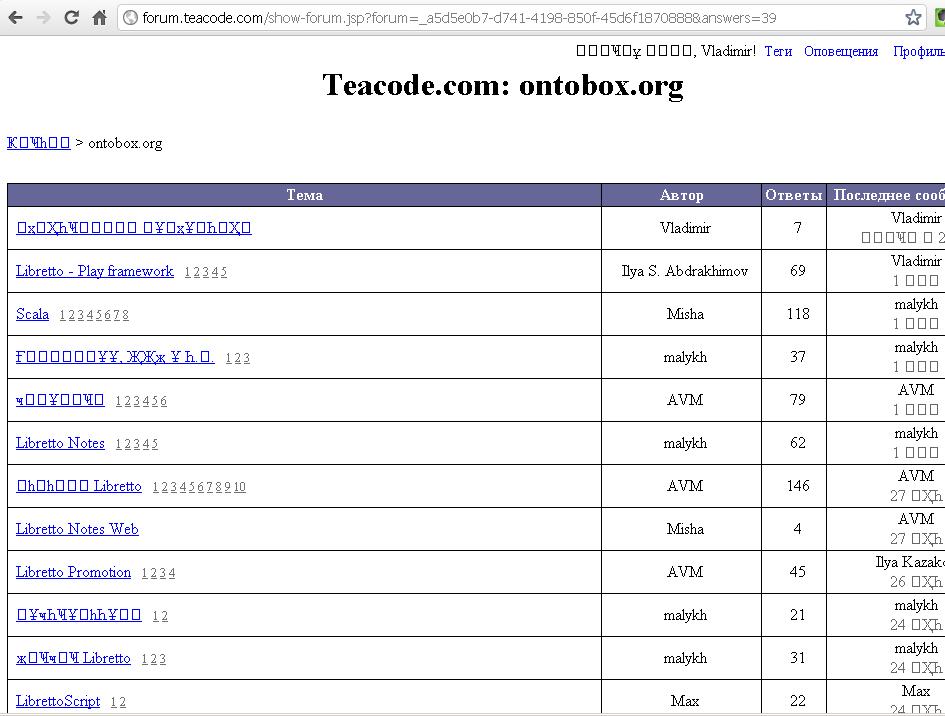Click the Ответы column header

click(x=794, y=195)
